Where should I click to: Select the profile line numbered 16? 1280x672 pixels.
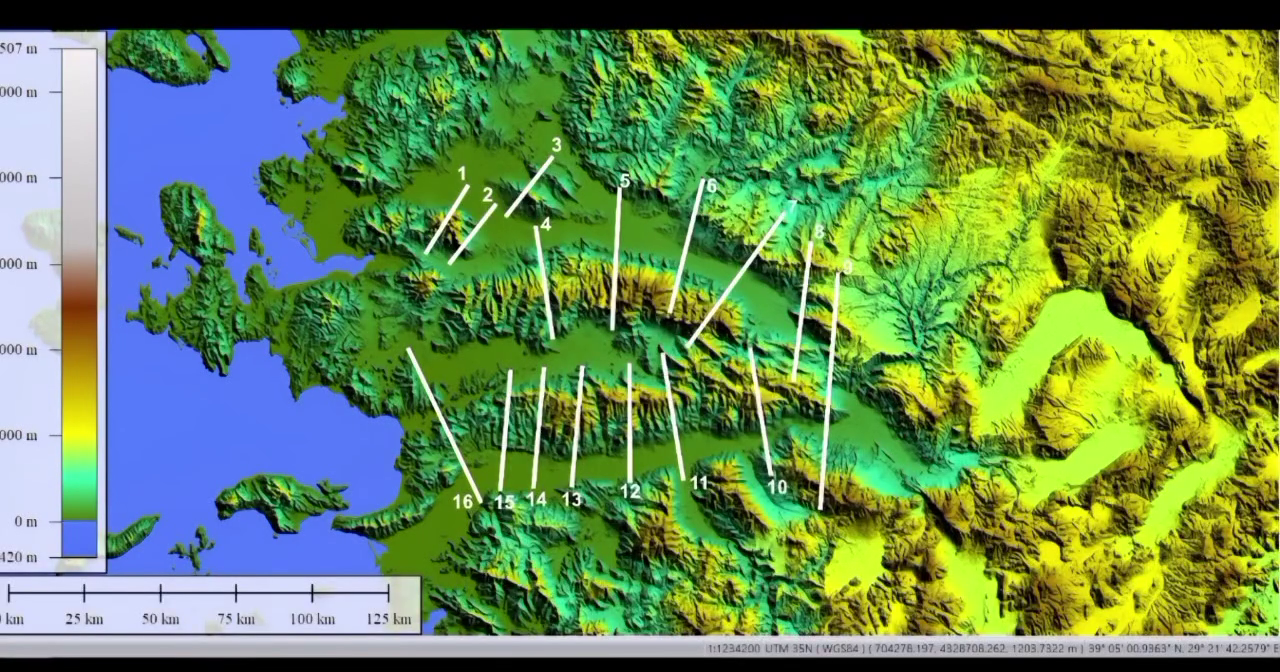click(444, 424)
